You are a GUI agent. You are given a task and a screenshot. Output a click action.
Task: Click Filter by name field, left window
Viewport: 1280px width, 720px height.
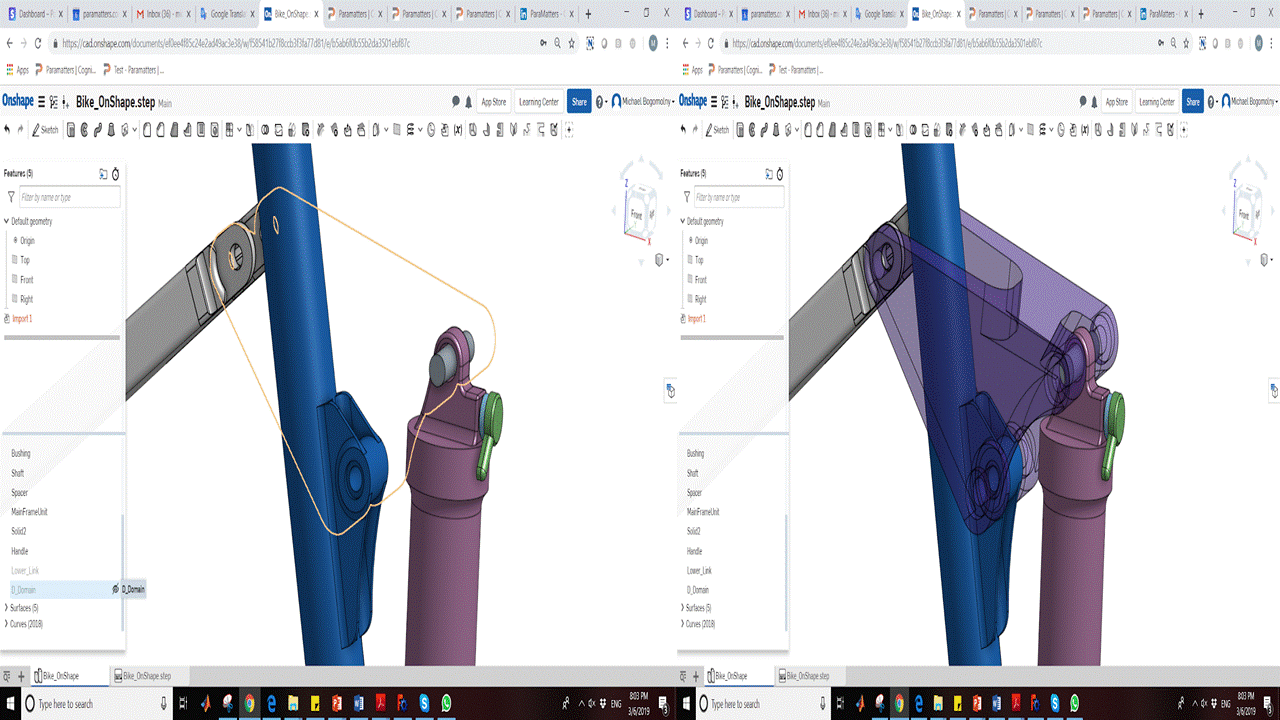pyautogui.click(x=70, y=198)
